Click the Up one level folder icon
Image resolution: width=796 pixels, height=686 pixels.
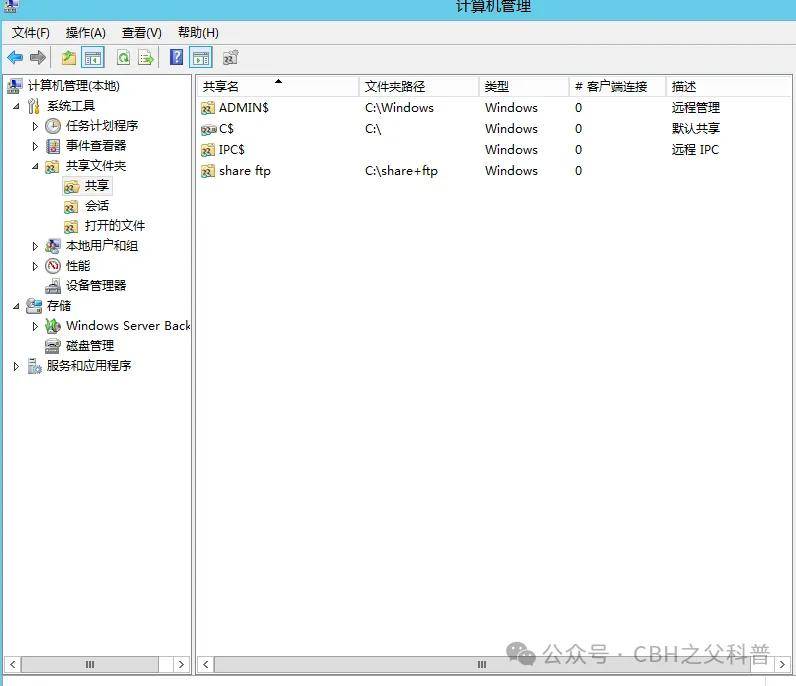pyautogui.click(x=69, y=58)
